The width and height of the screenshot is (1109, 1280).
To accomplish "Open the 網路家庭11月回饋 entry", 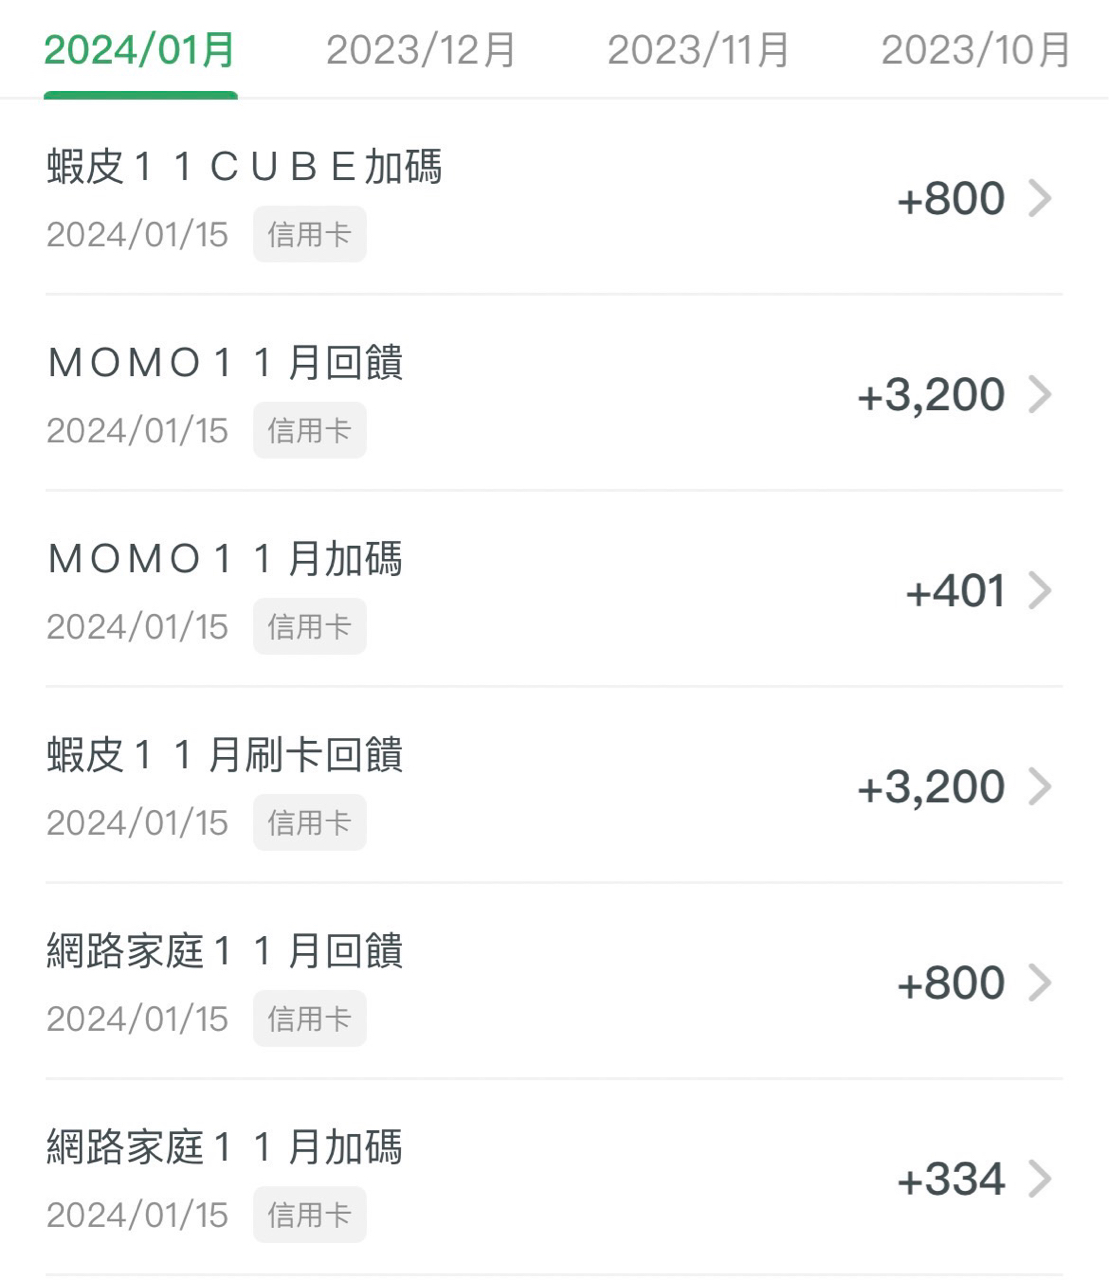I will click(x=554, y=982).
